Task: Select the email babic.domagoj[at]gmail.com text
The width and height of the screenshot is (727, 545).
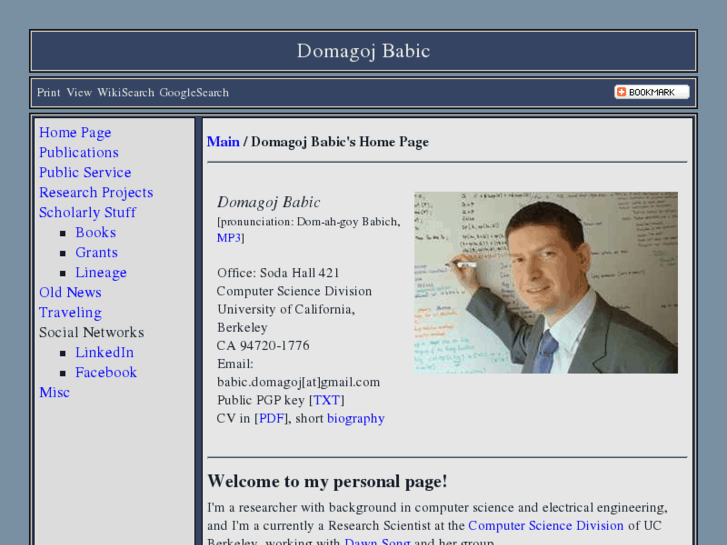Action: (x=298, y=382)
